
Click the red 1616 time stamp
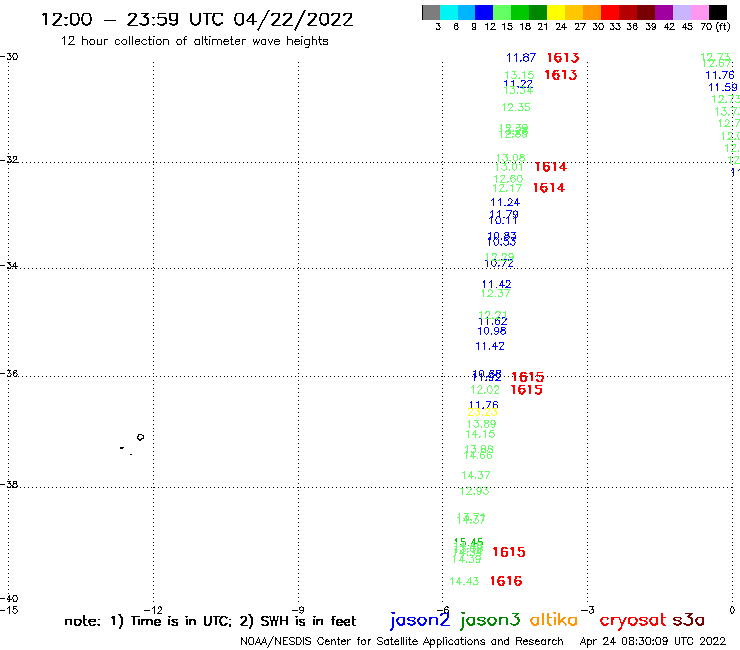(x=506, y=581)
